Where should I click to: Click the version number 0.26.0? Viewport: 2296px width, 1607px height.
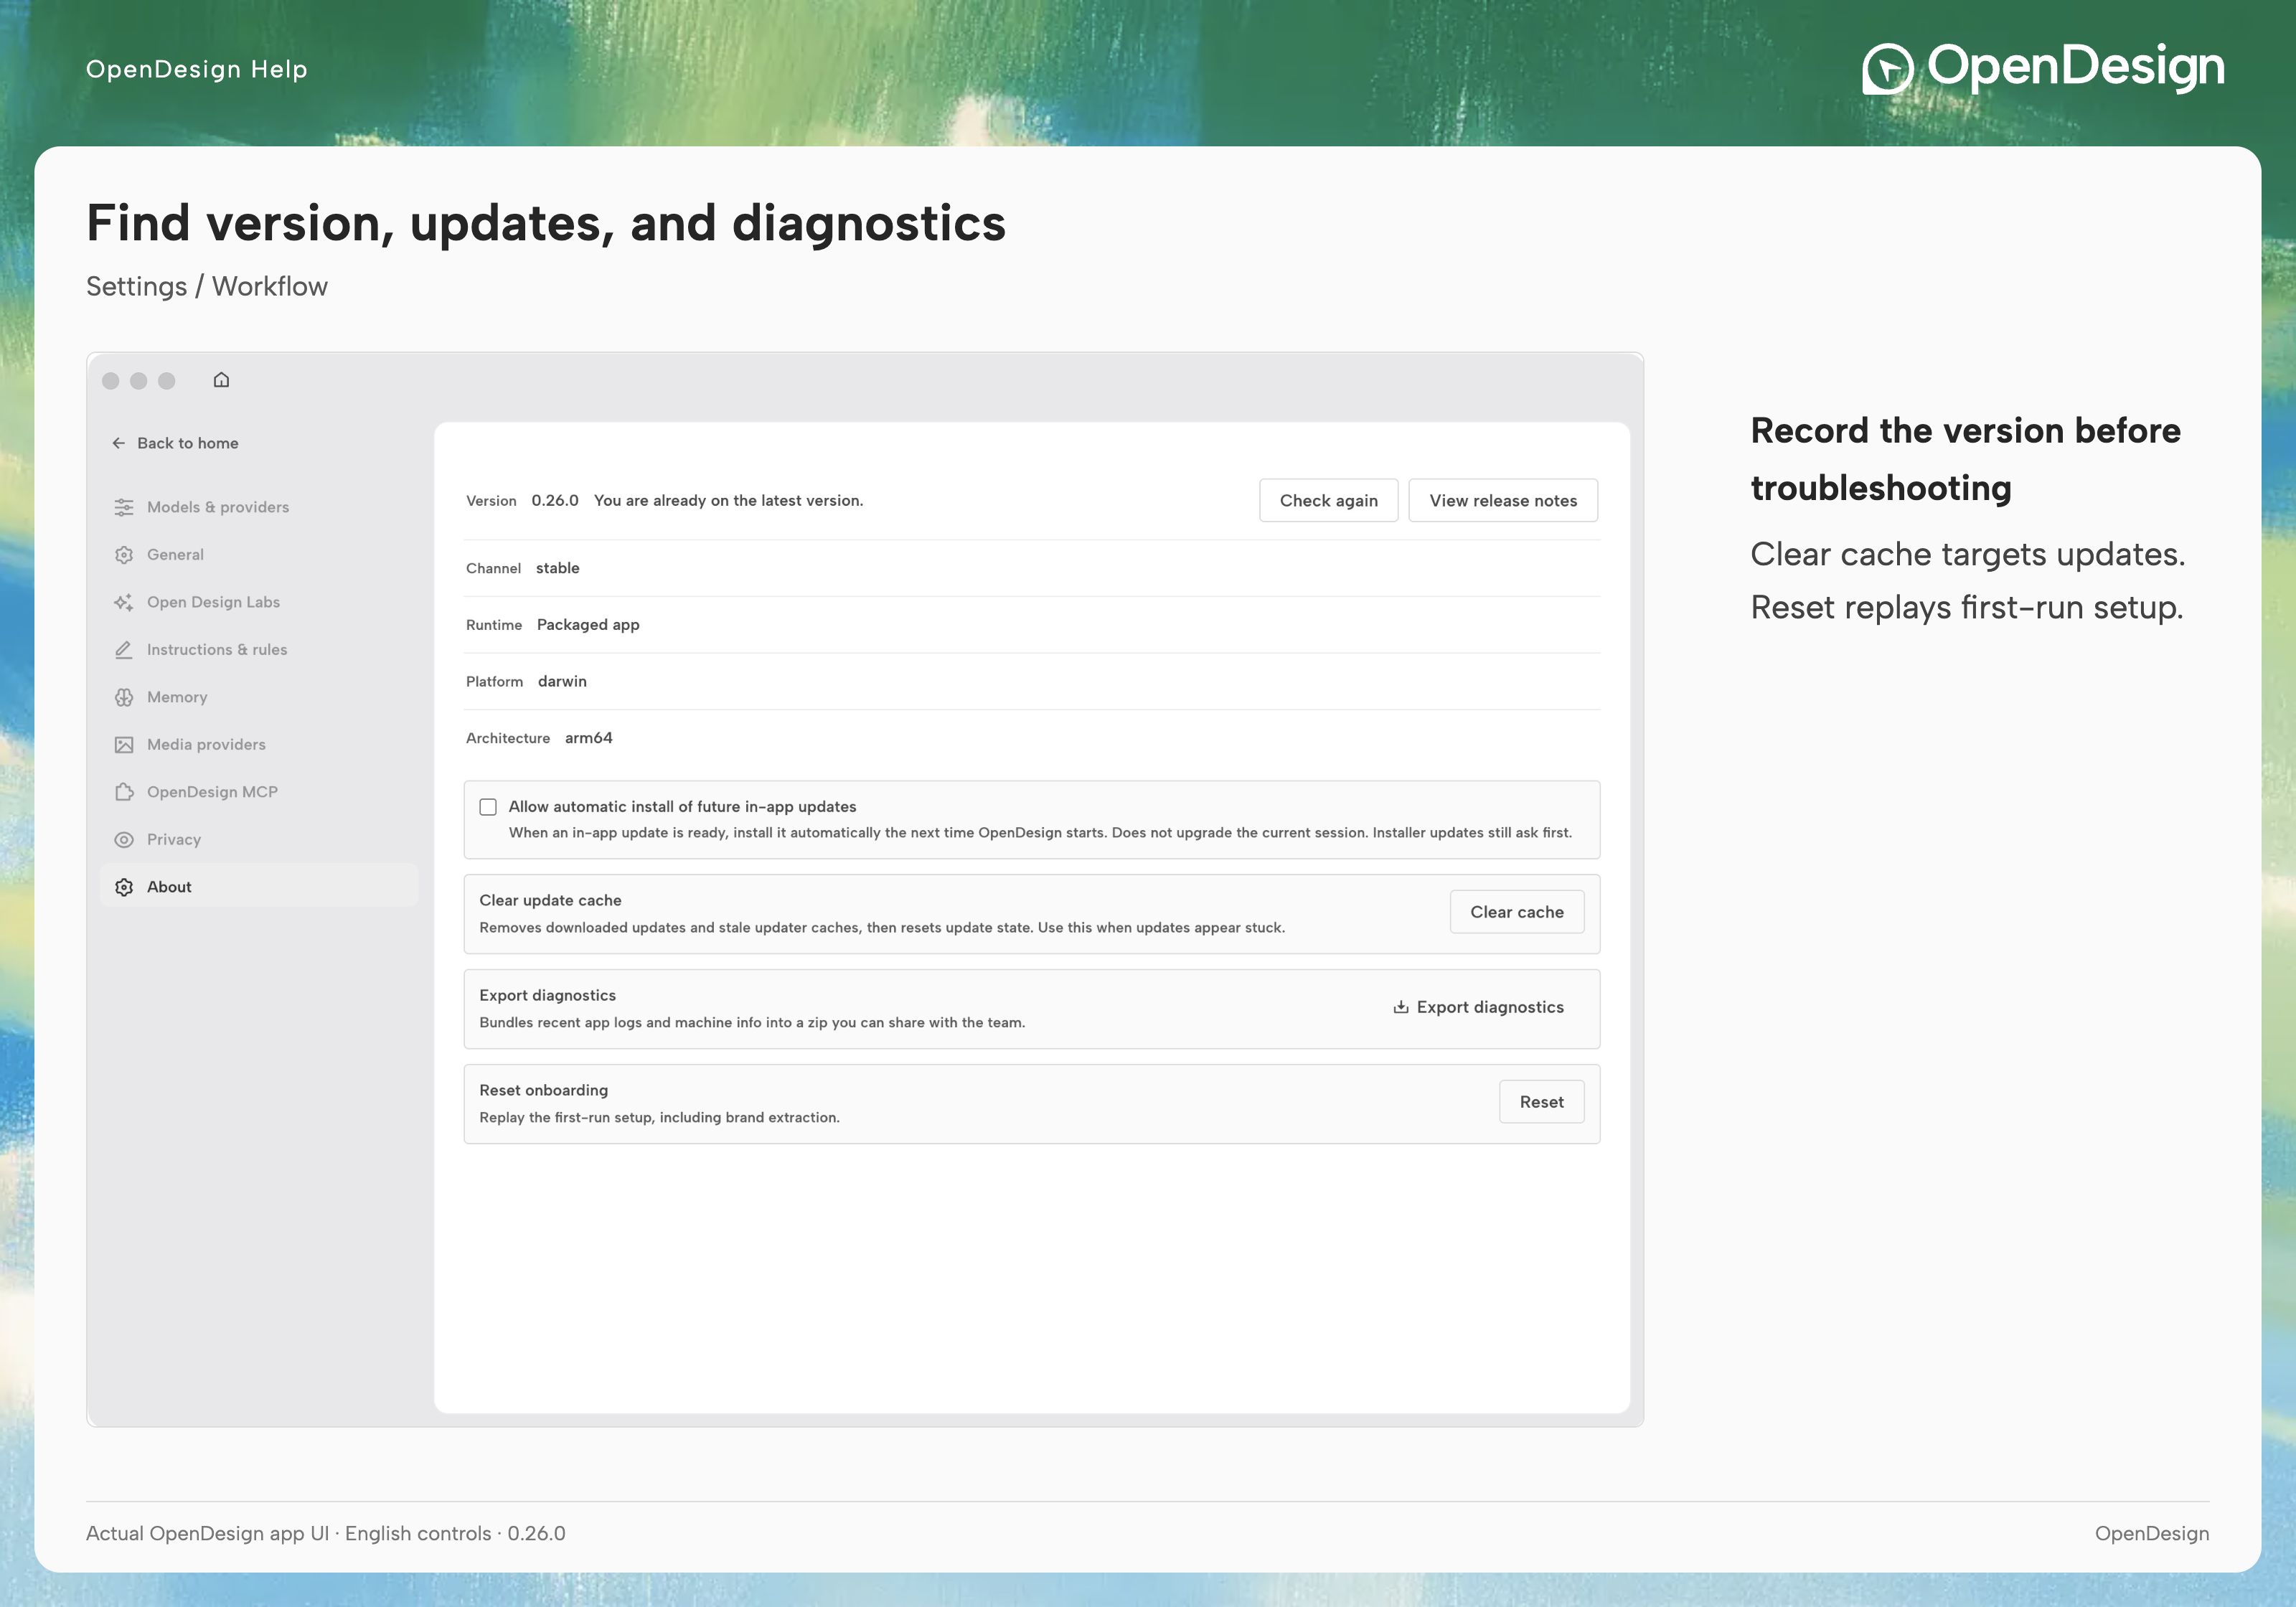pyautogui.click(x=555, y=501)
